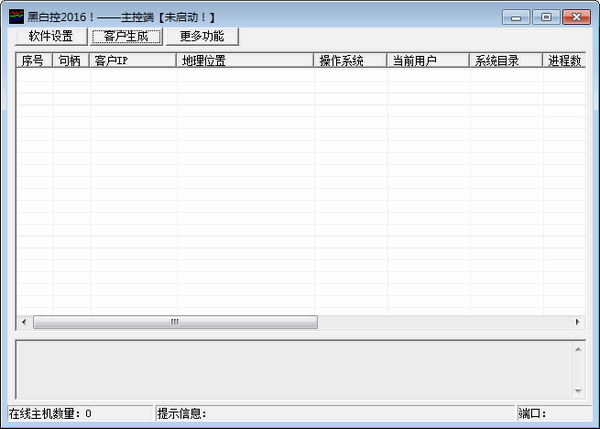
Task: Click the 操作系统 column header
Action: coord(350,60)
